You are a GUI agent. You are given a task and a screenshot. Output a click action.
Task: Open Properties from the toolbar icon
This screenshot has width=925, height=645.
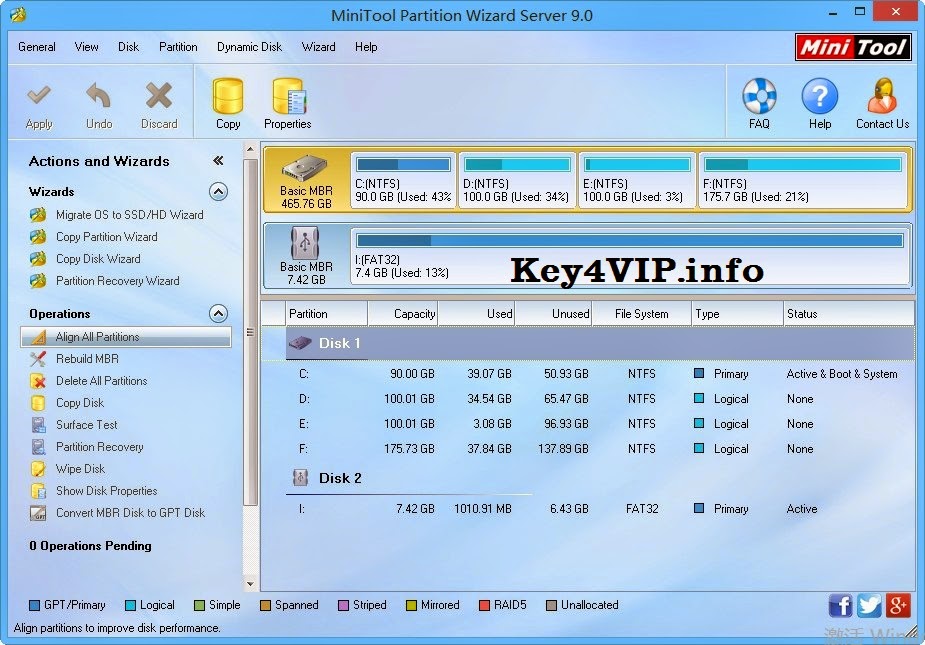pos(287,101)
